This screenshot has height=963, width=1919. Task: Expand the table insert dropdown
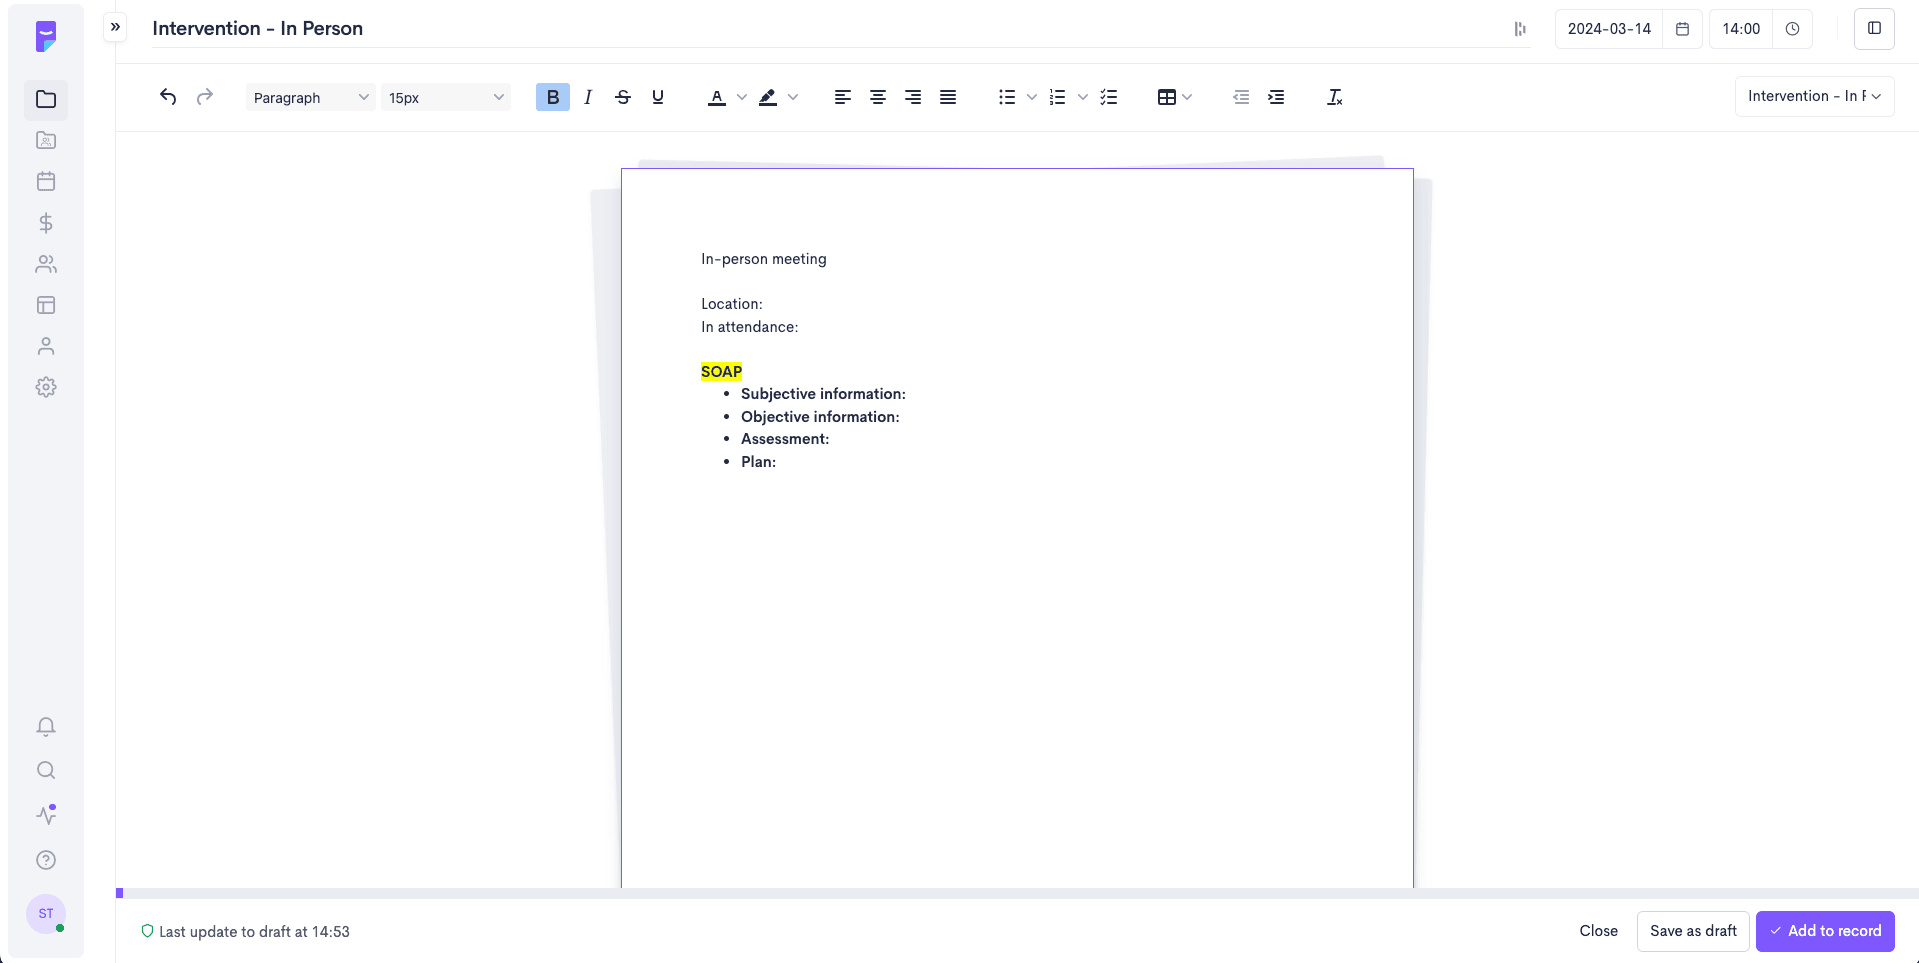(1187, 97)
